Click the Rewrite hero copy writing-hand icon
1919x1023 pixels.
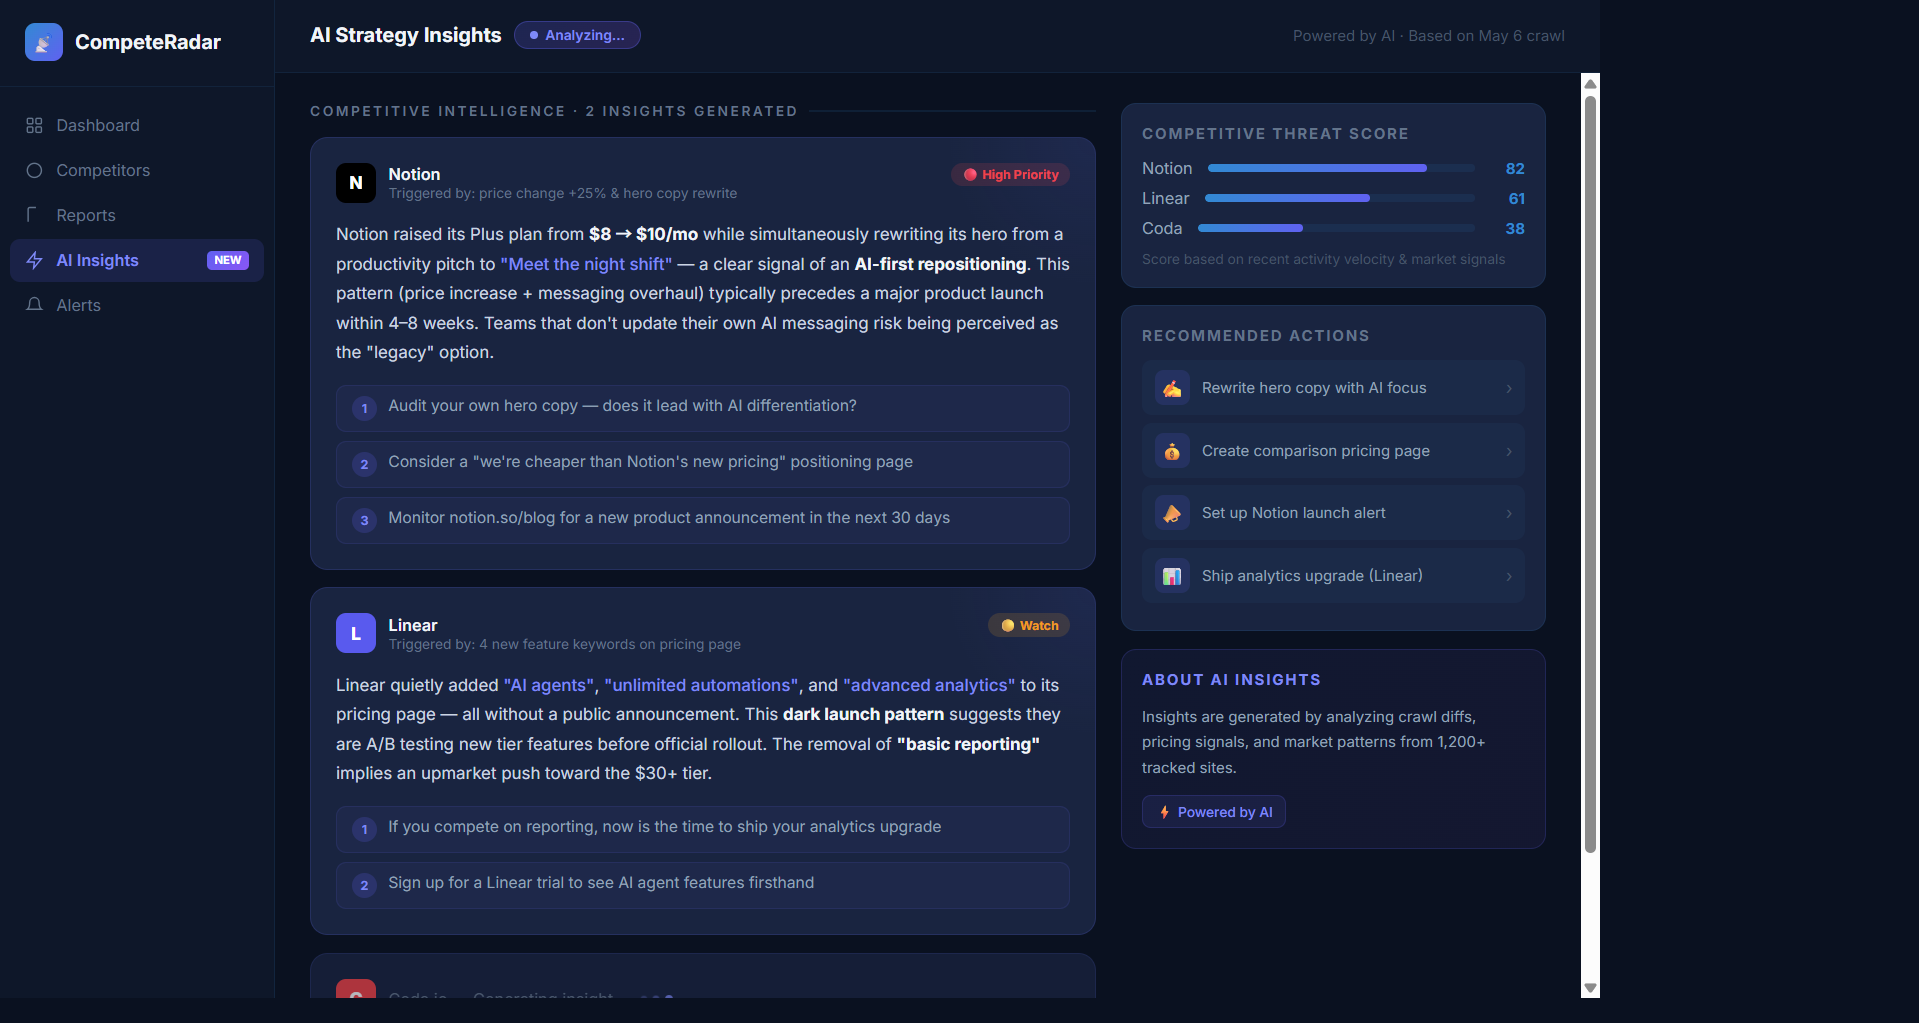click(x=1172, y=388)
